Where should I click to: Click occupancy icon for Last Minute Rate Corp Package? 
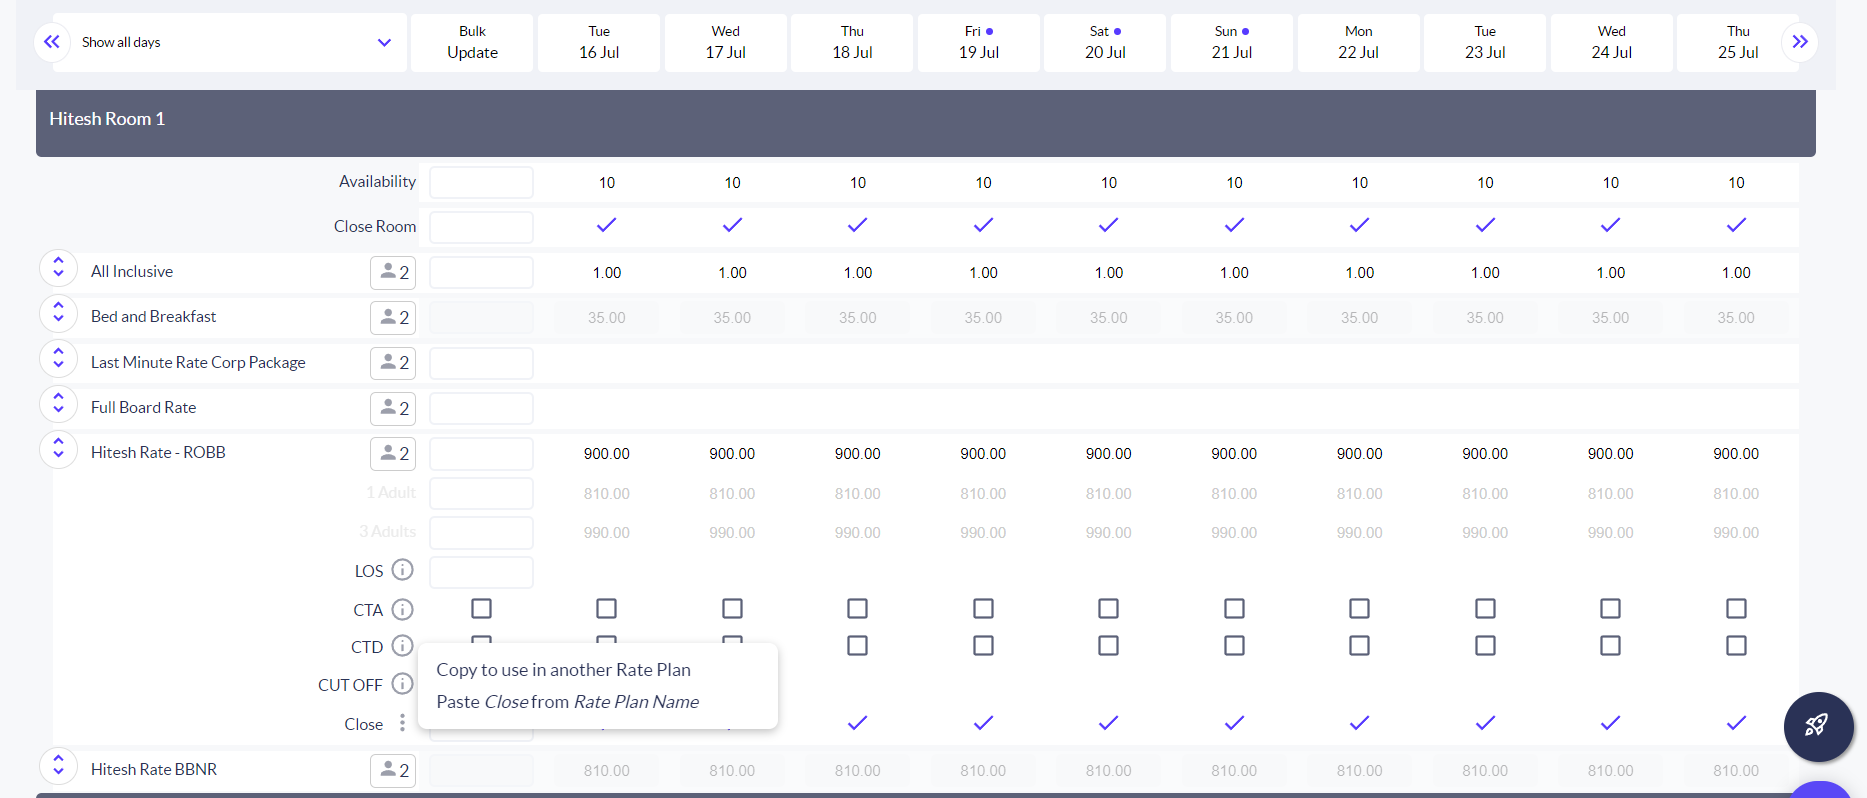[x=393, y=362]
